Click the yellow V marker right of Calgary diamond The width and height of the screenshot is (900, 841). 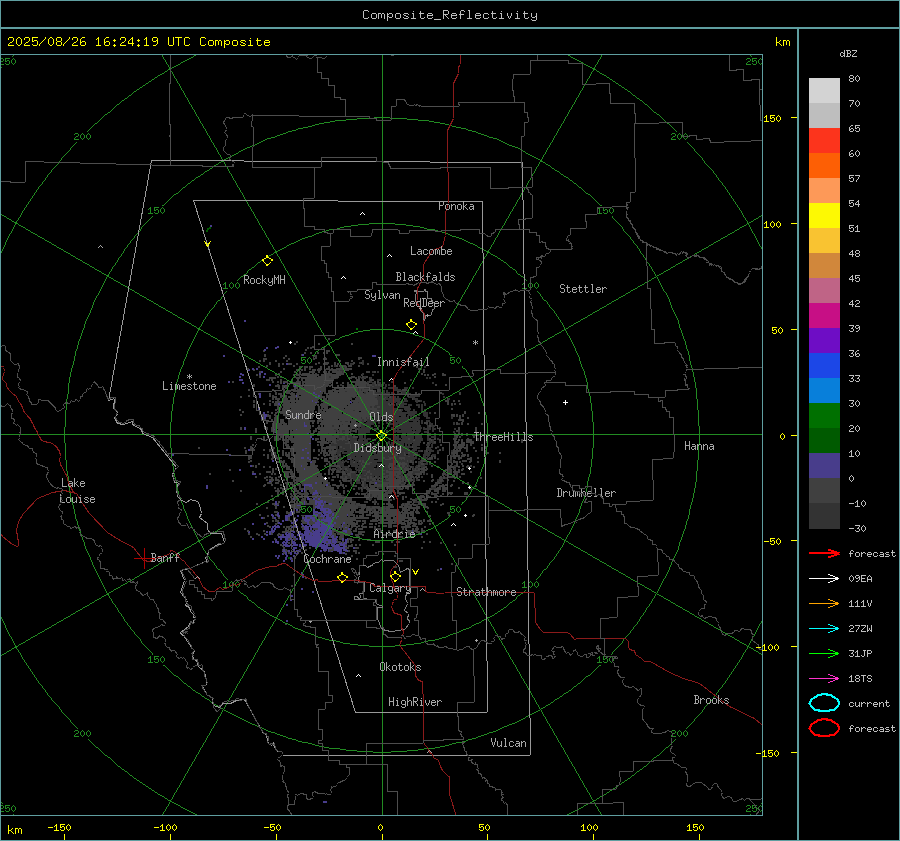click(416, 572)
